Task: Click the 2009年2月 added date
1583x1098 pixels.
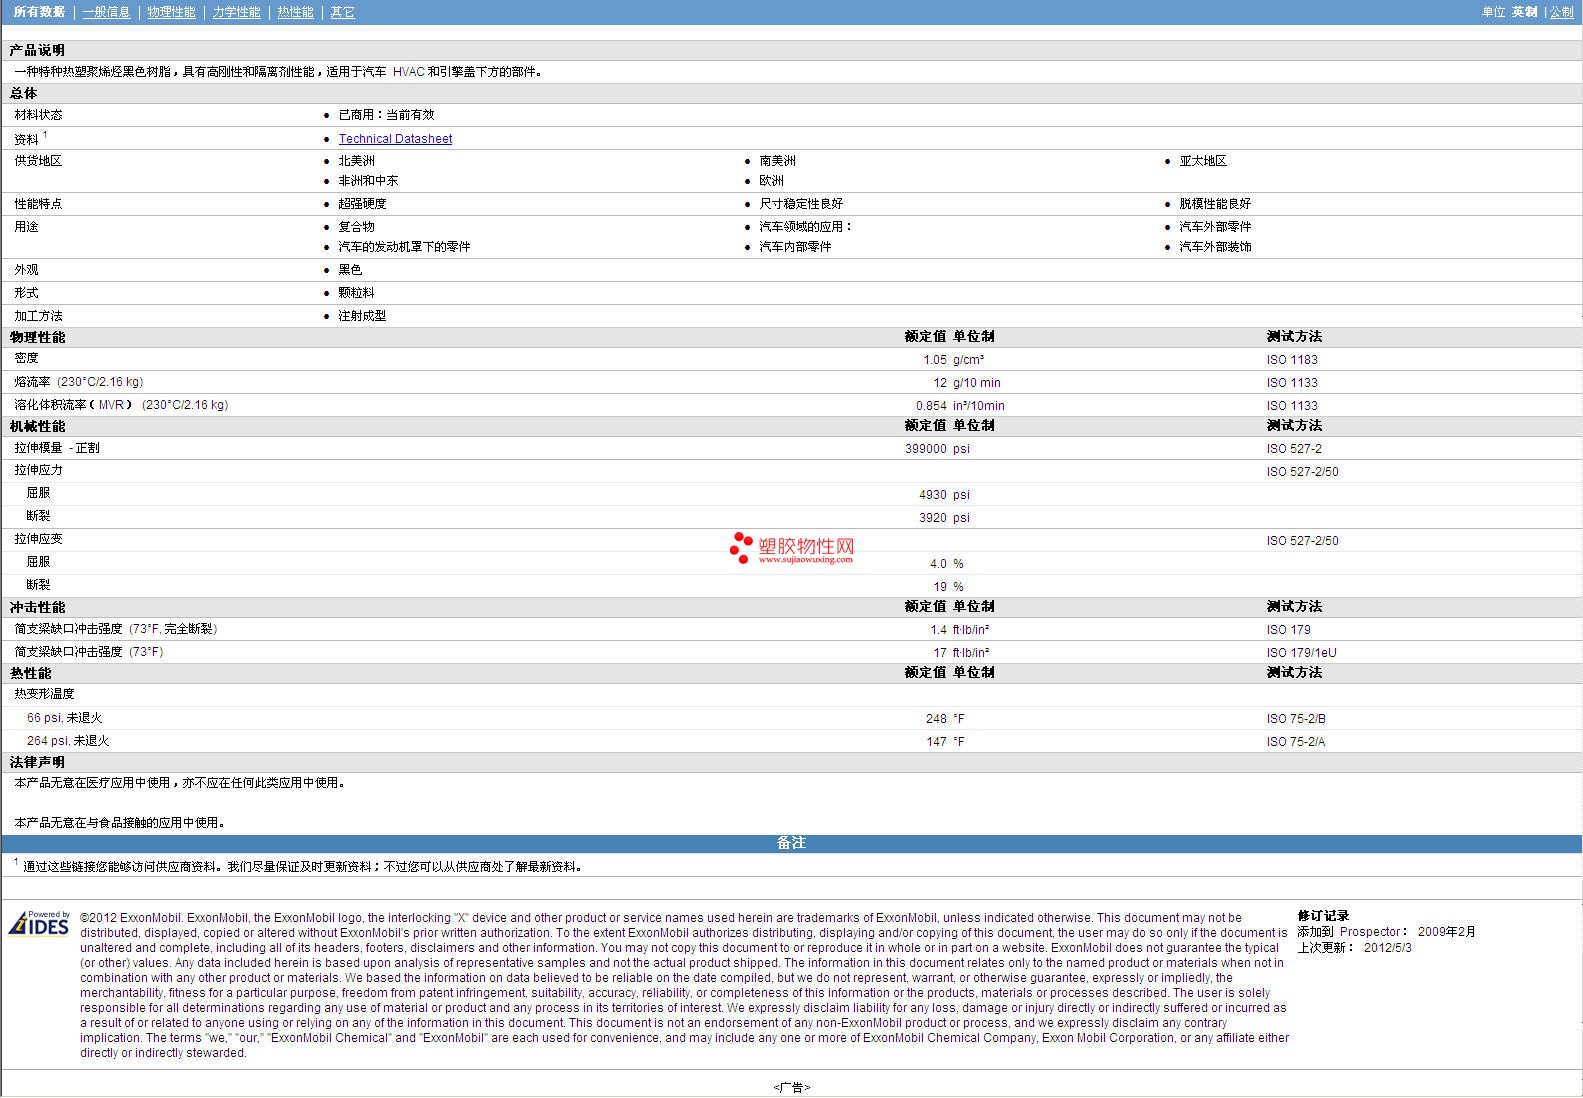Action: [x=1446, y=932]
